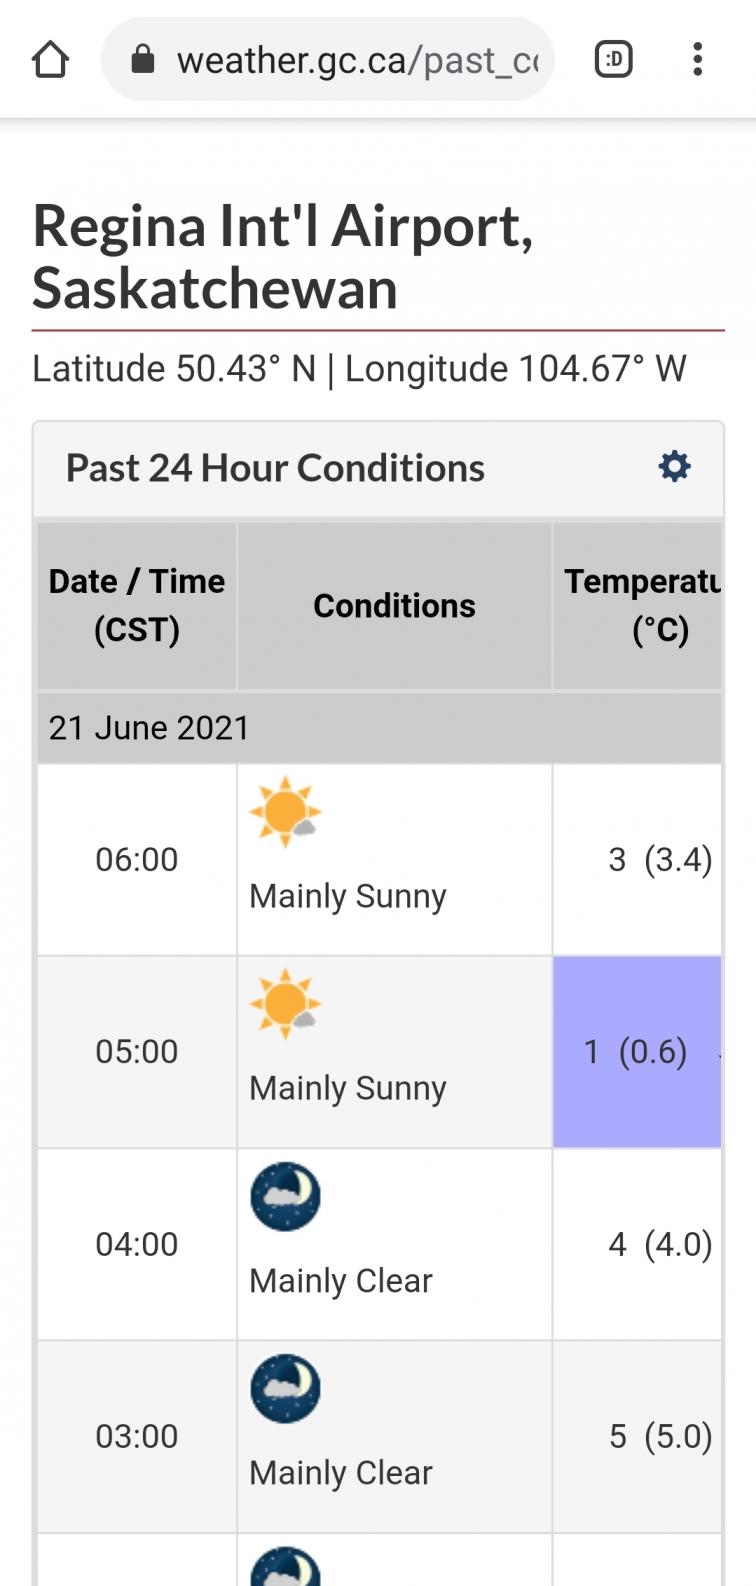This screenshot has width=756, height=1586.
Task: Select the Conditions column header
Action: click(x=394, y=605)
